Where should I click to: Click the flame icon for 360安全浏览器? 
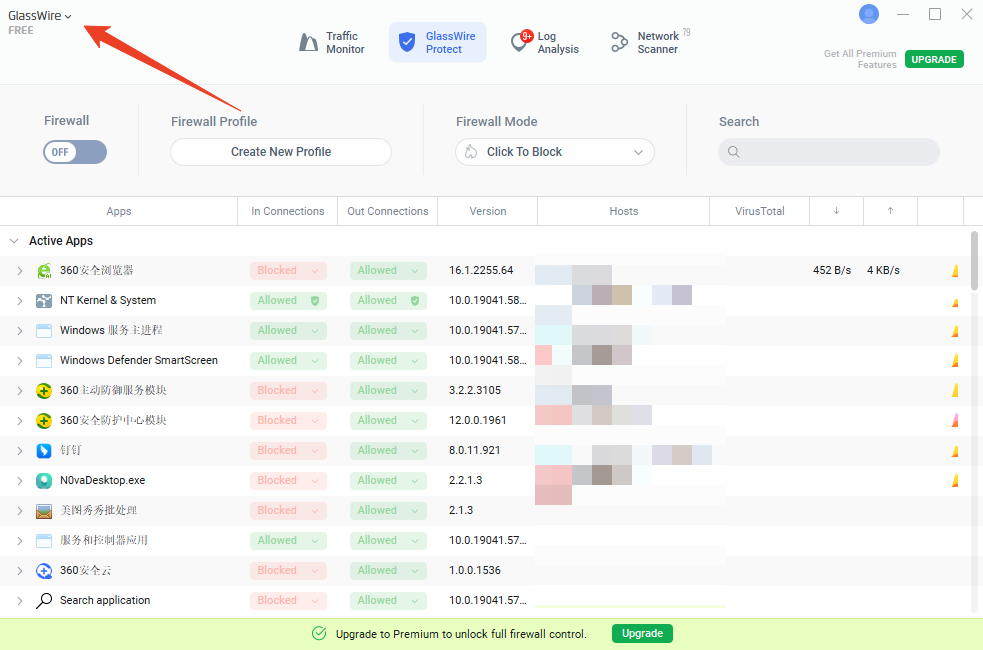click(x=954, y=271)
